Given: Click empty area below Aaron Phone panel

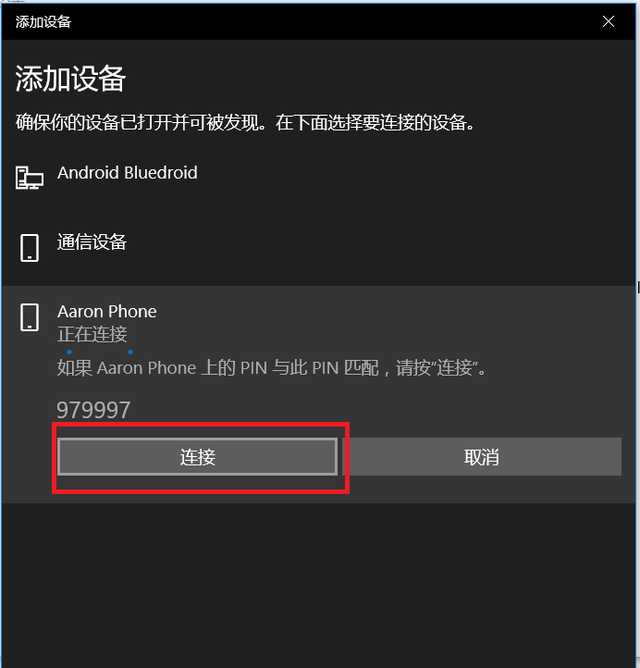Looking at the screenshot, I should coord(319,584).
